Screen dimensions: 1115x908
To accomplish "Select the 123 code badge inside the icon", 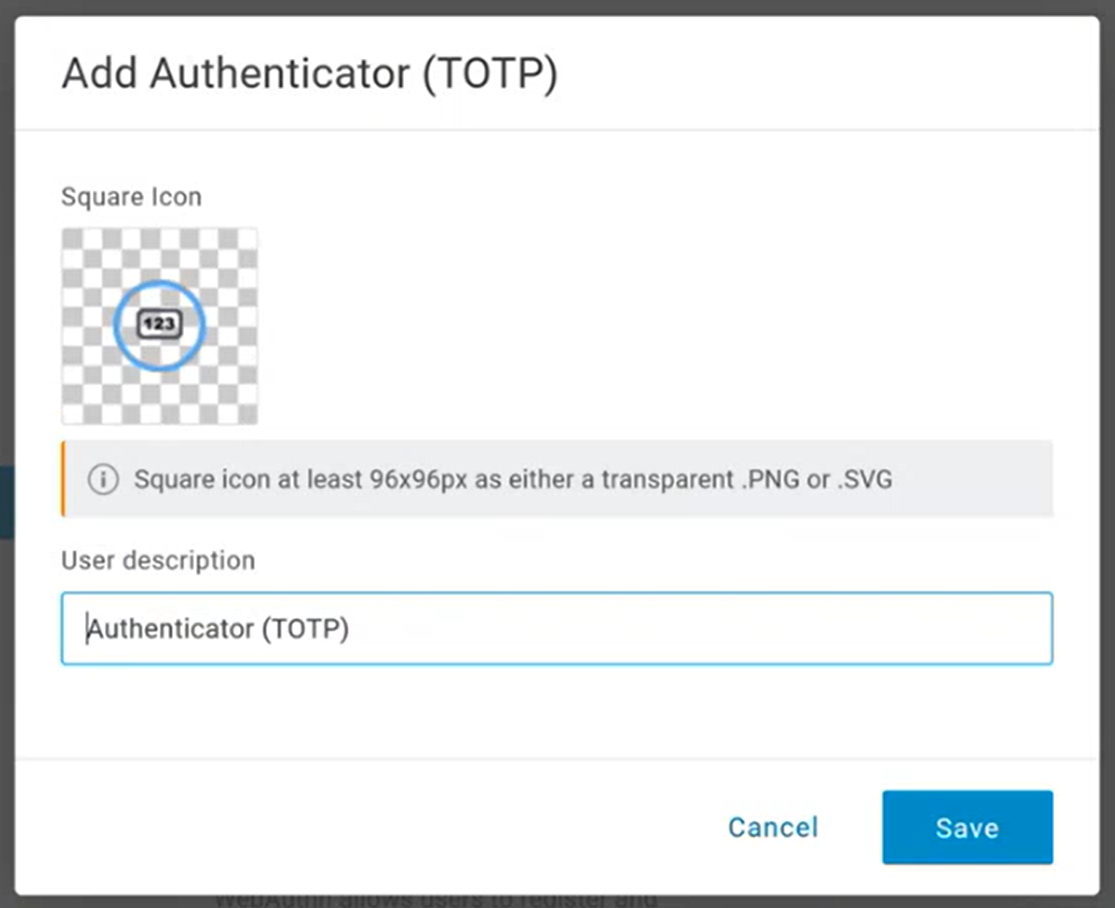I will coord(158,325).
